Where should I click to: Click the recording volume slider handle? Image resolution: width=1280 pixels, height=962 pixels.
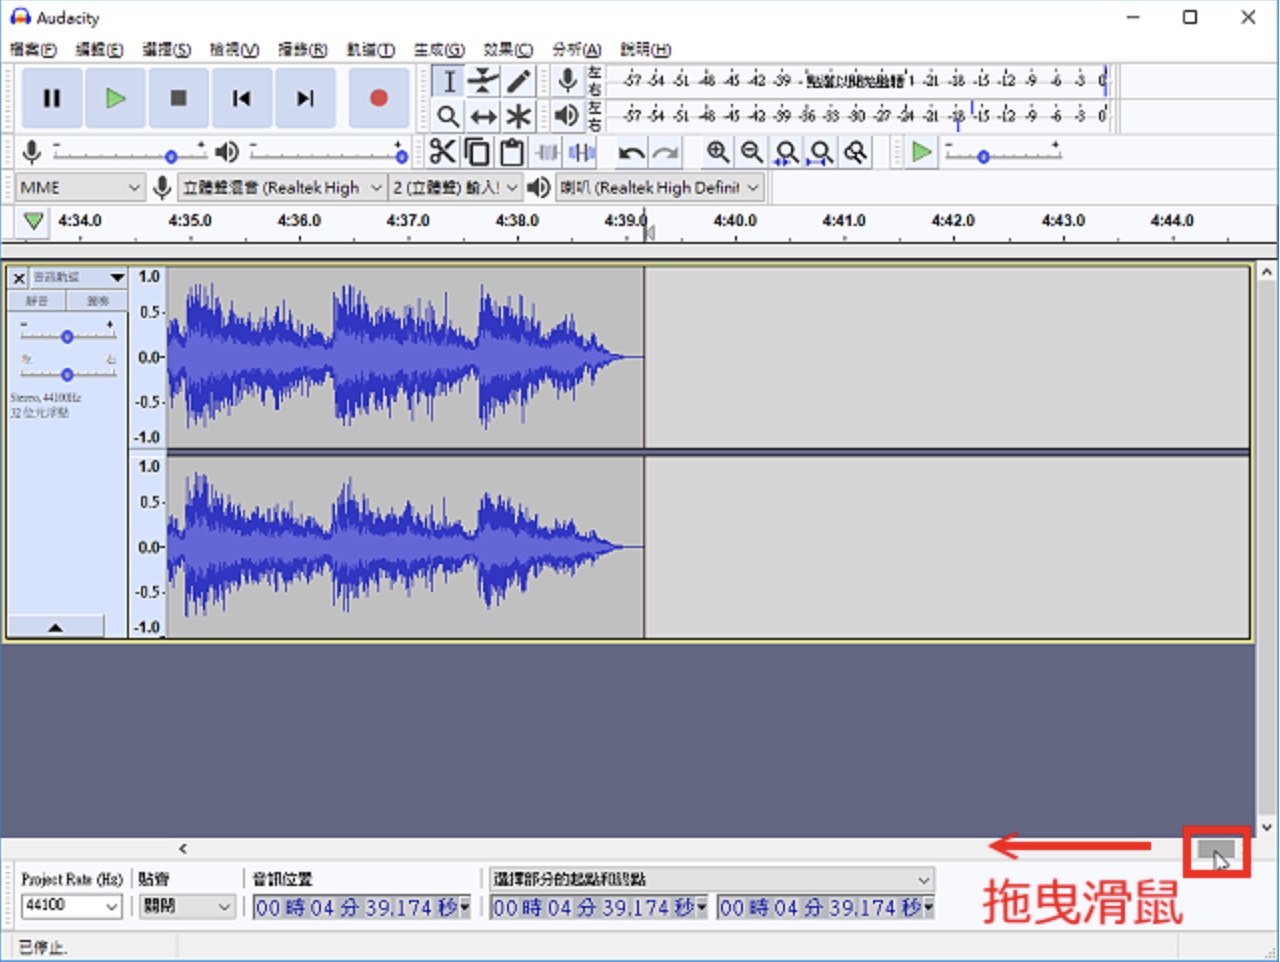[171, 156]
